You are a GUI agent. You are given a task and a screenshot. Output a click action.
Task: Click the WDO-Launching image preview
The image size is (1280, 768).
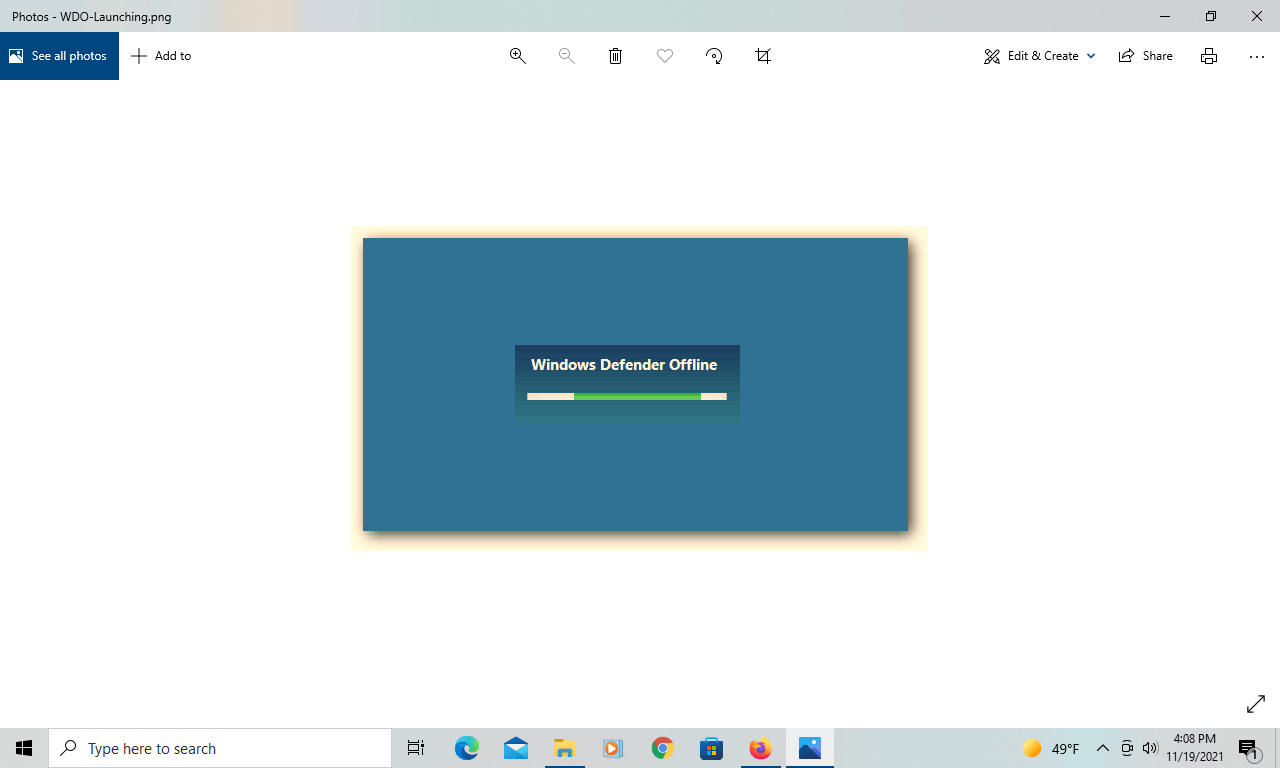point(639,388)
